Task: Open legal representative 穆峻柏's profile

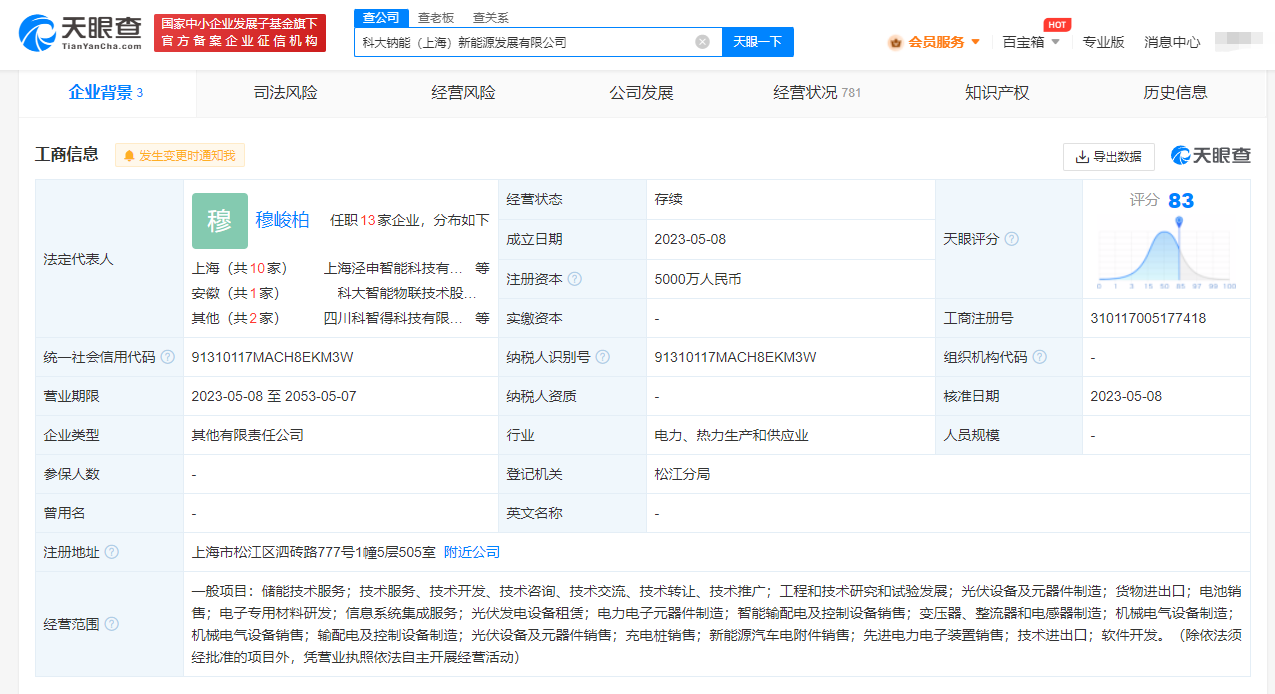Action: tap(283, 221)
